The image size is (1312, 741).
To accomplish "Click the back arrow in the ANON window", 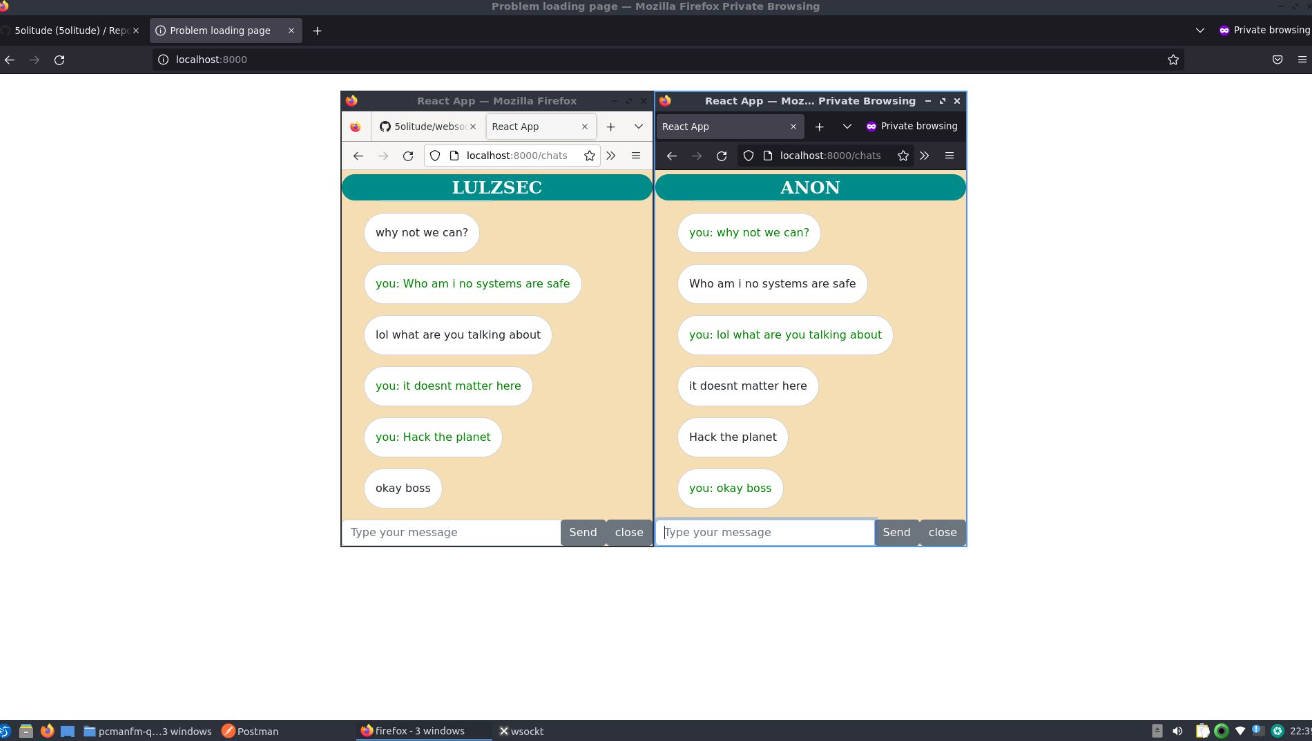I will [x=671, y=155].
